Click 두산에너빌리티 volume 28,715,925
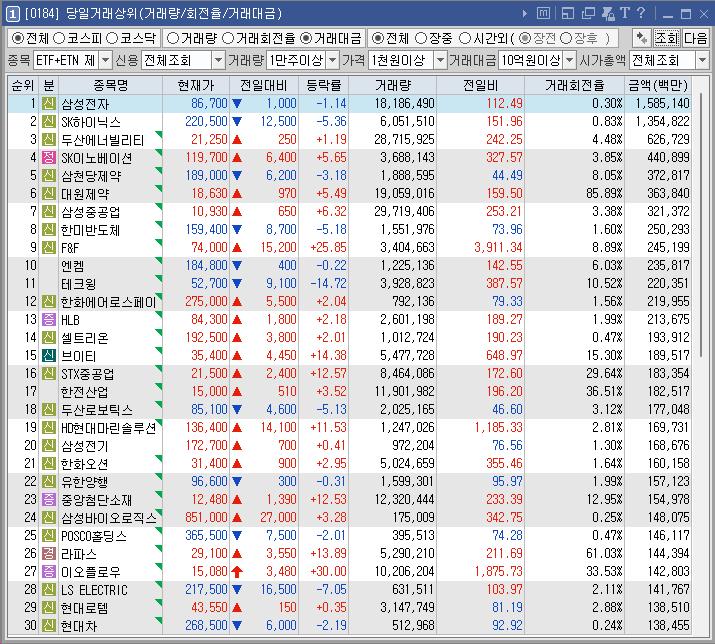The image size is (715, 644). coord(404,140)
